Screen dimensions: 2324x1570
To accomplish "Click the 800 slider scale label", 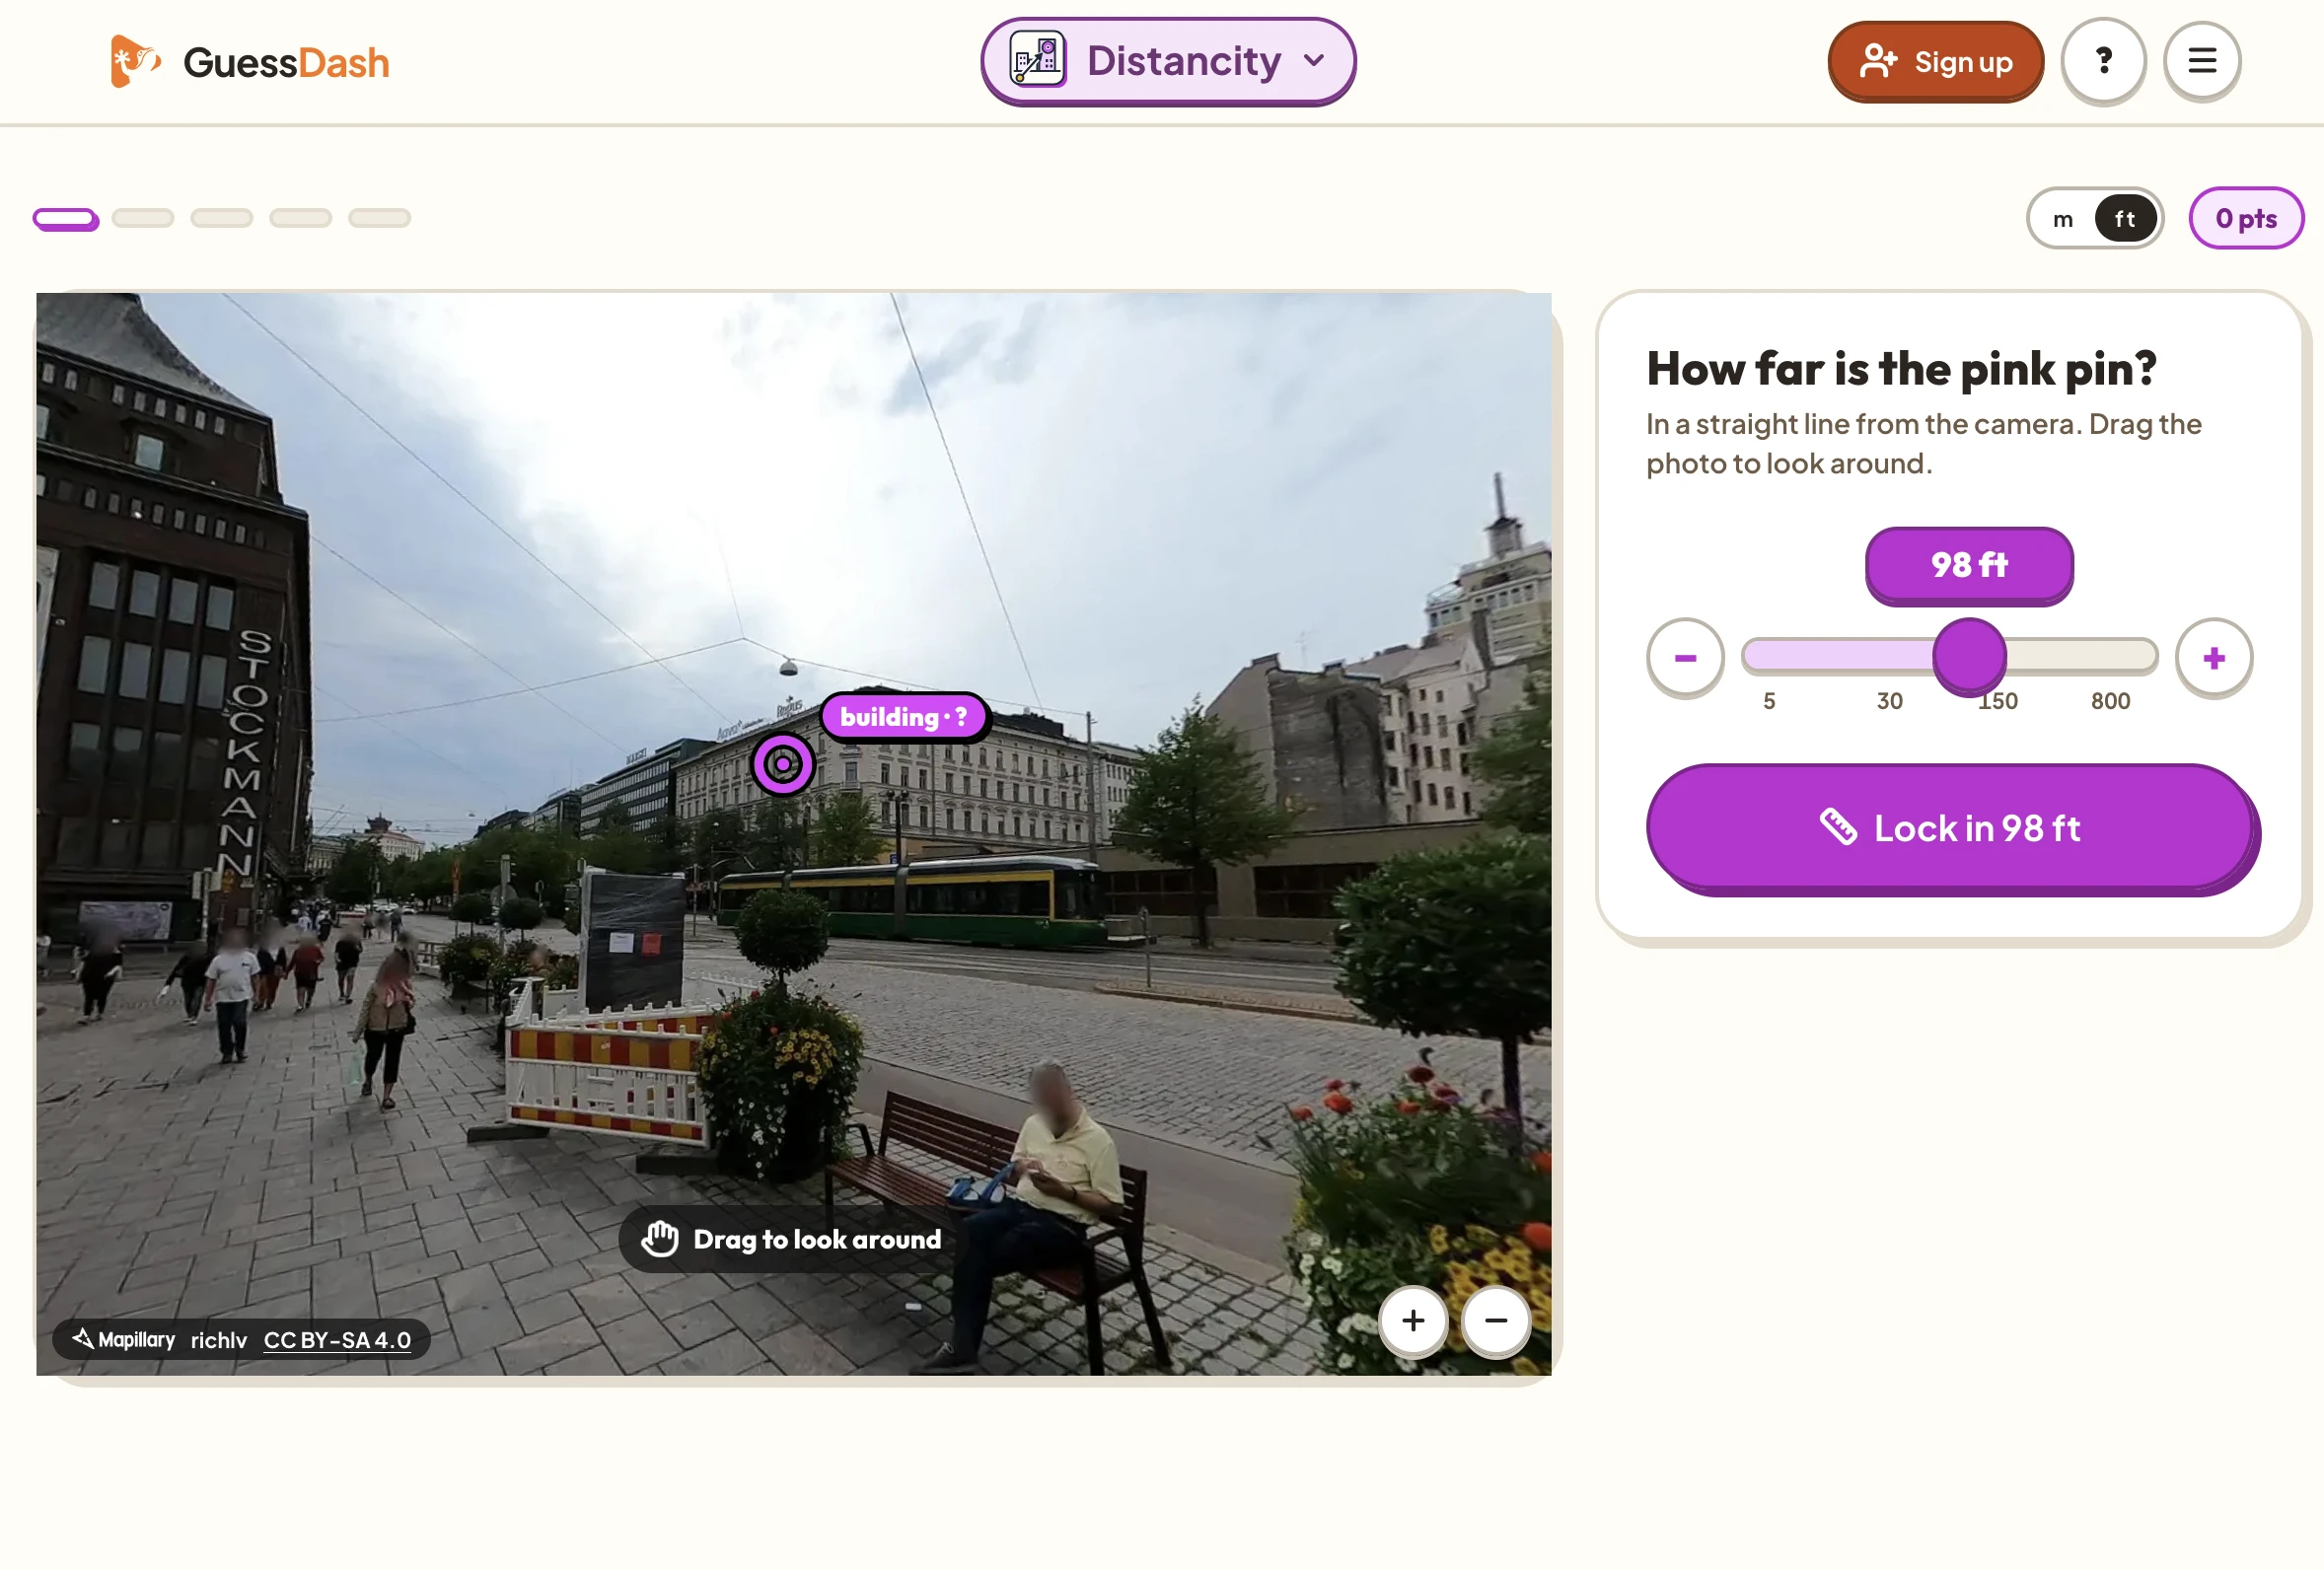I will pyautogui.click(x=2110, y=701).
